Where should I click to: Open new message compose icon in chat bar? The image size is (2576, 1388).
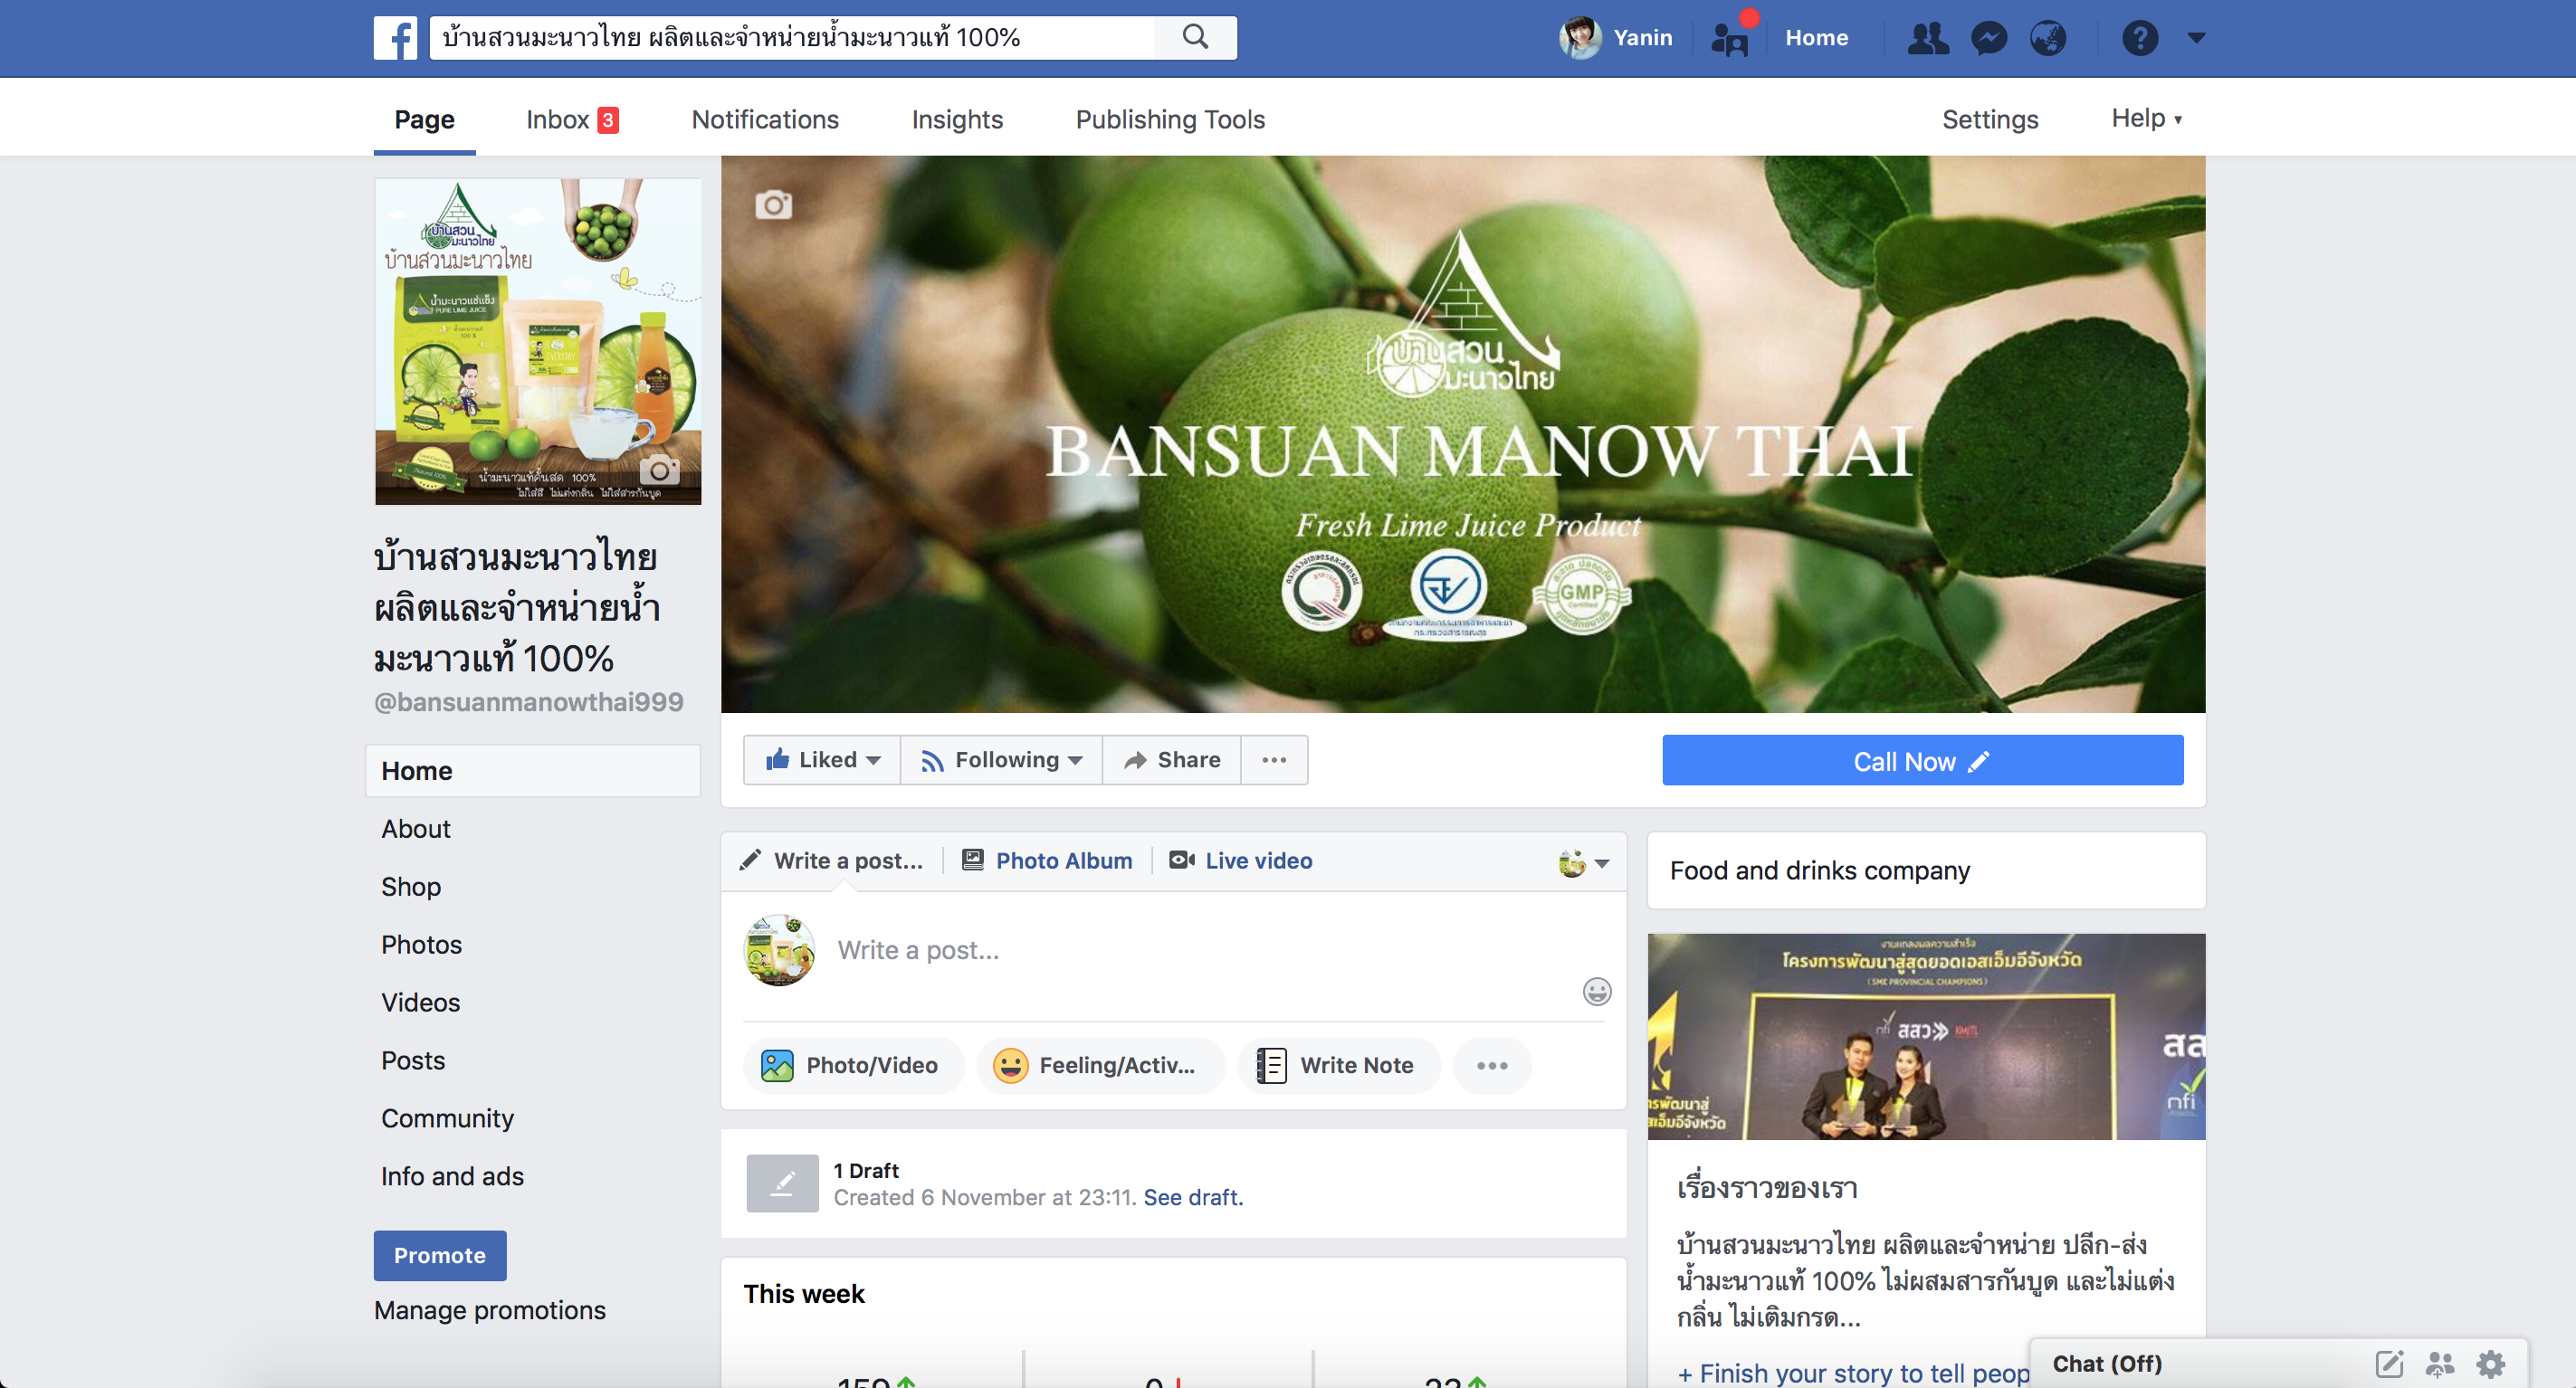(x=2389, y=1363)
